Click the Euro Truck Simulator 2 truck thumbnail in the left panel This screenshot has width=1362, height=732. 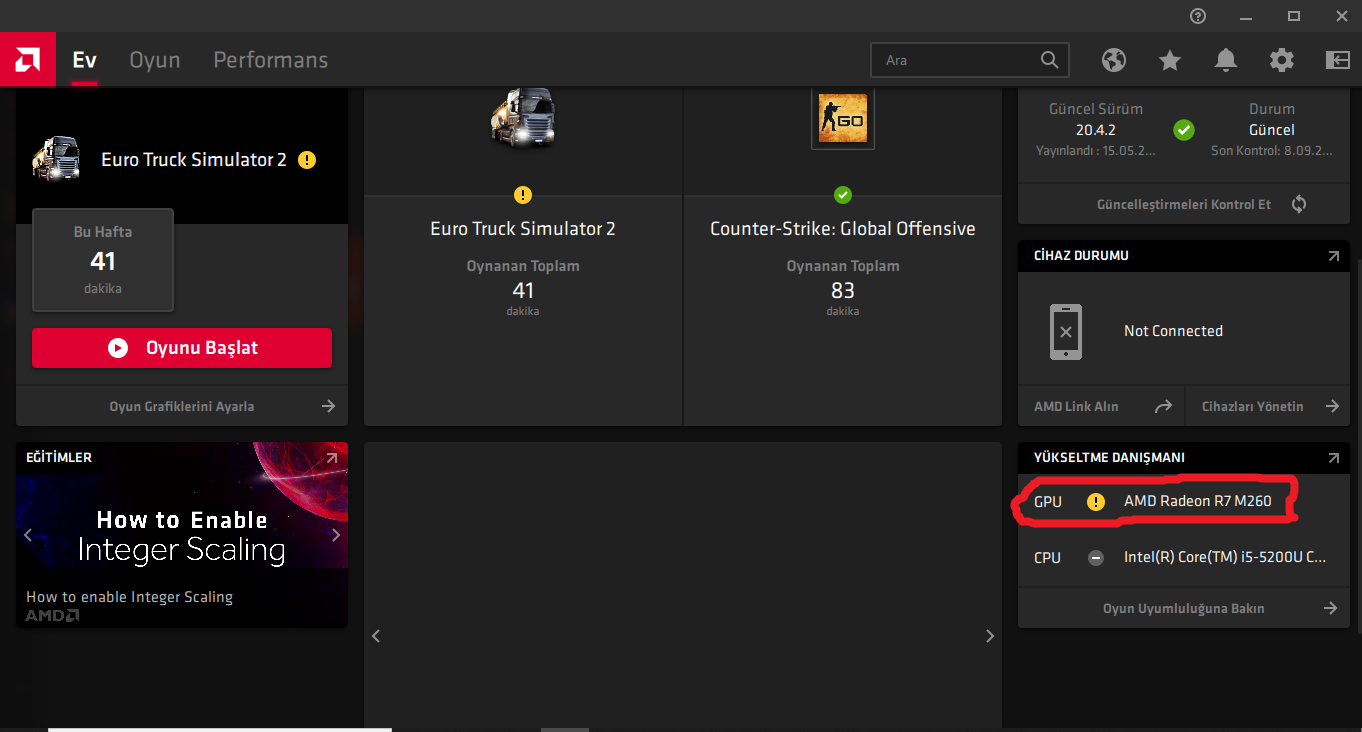point(57,157)
